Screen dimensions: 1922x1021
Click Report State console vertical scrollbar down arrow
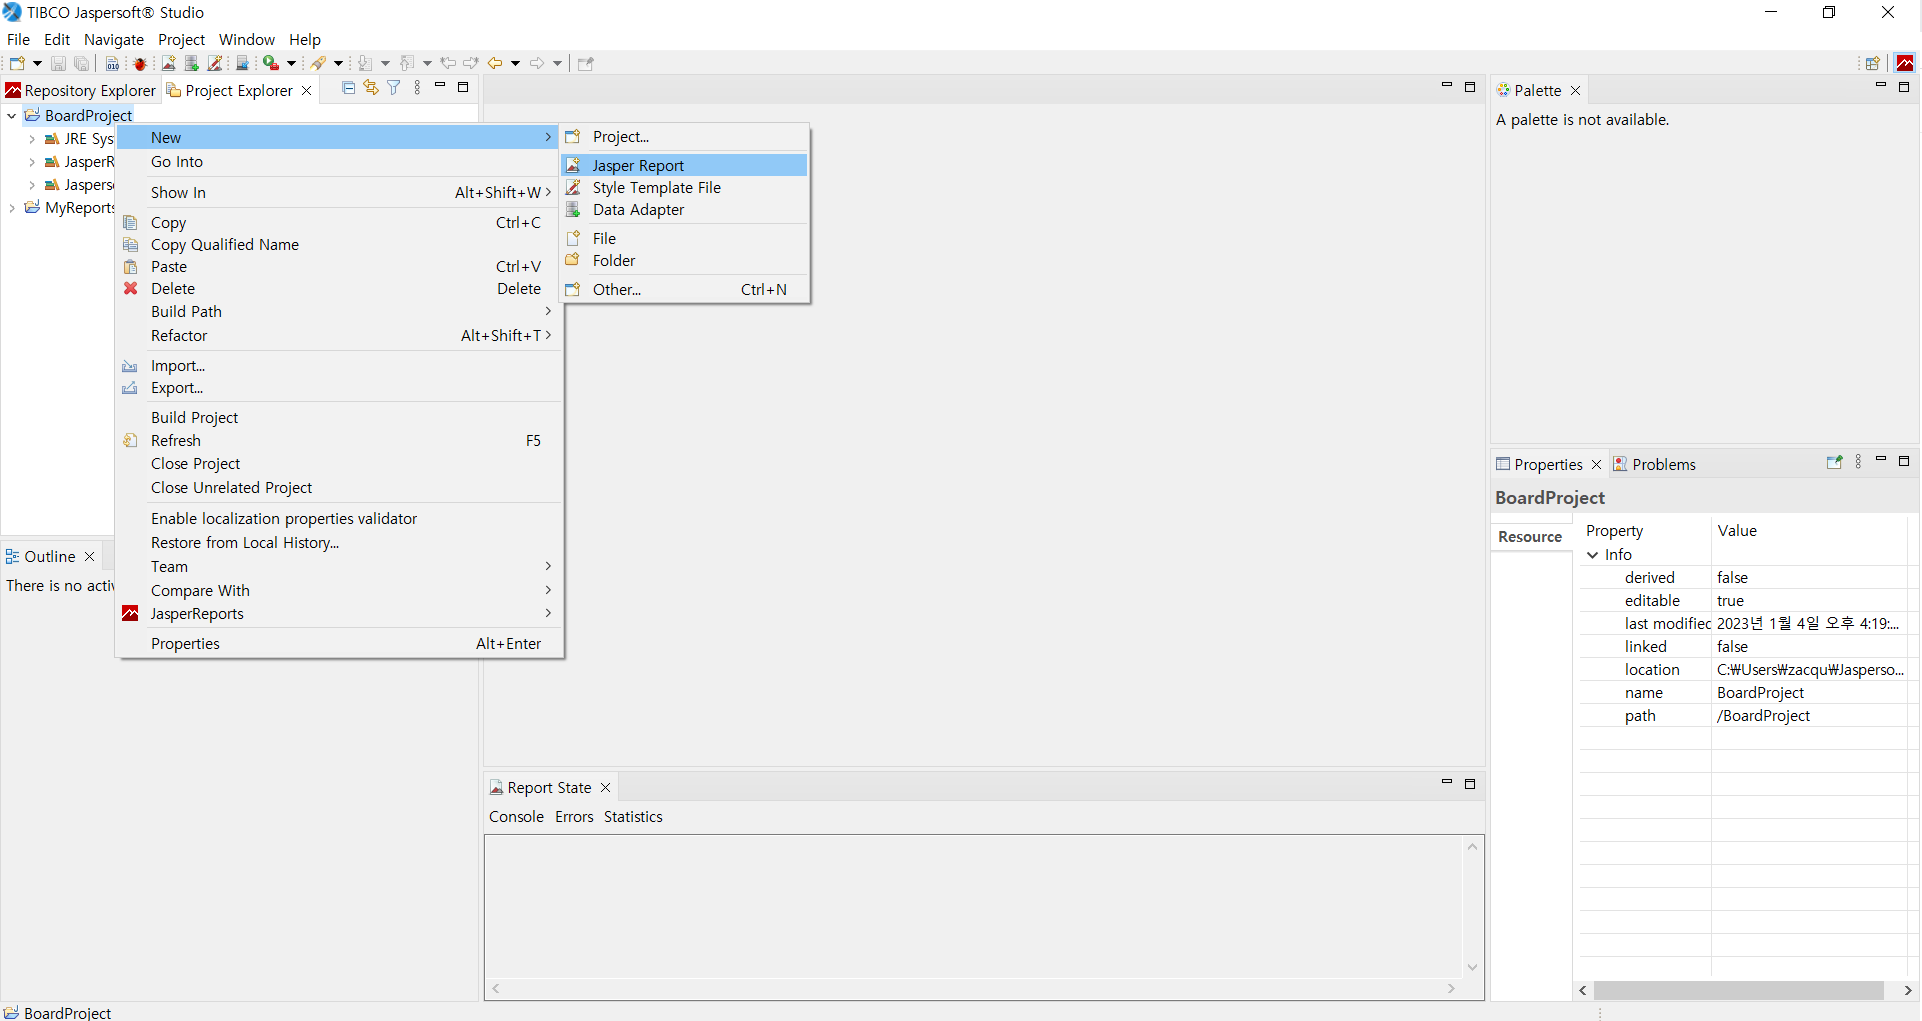pyautogui.click(x=1472, y=967)
